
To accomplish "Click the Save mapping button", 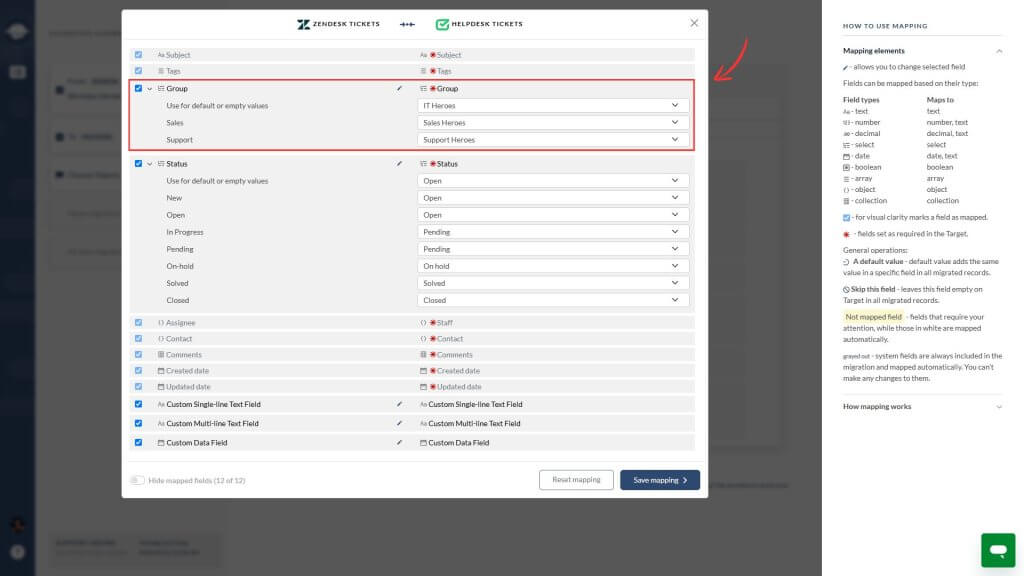I will coord(660,480).
